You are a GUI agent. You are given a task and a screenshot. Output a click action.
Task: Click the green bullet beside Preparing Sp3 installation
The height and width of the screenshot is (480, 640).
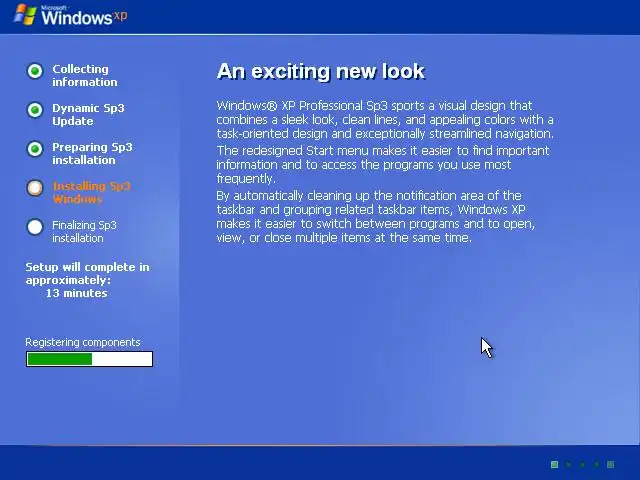pos(35,149)
